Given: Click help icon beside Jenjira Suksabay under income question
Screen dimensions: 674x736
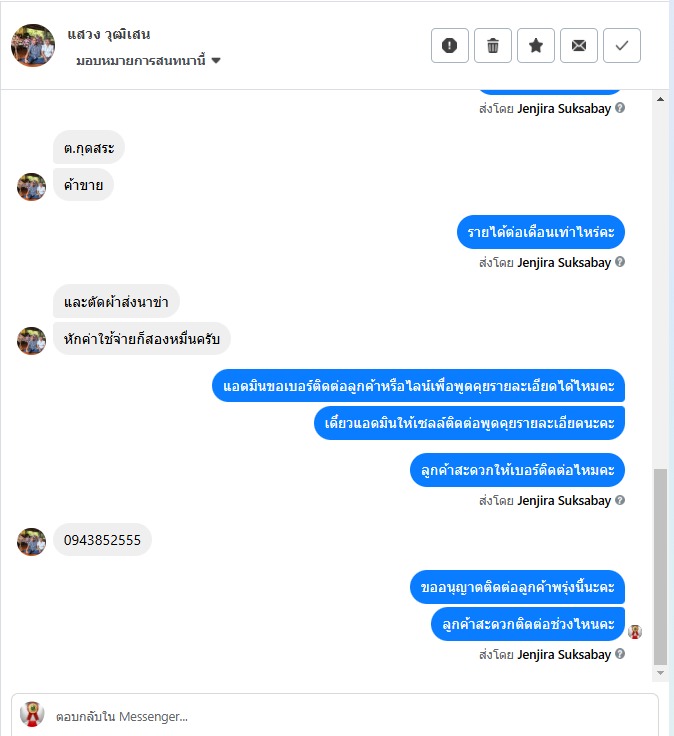Looking at the screenshot, I should click(x=620, y=261).
